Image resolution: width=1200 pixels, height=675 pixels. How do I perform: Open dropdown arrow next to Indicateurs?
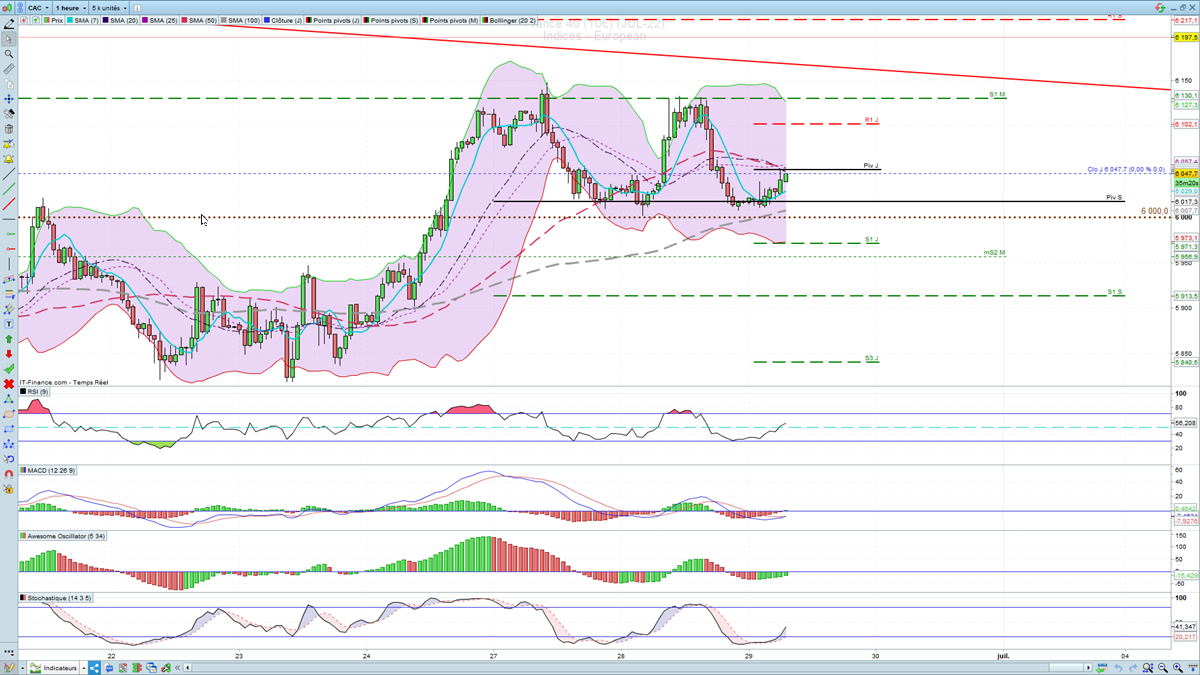click(x=84, y=668)
